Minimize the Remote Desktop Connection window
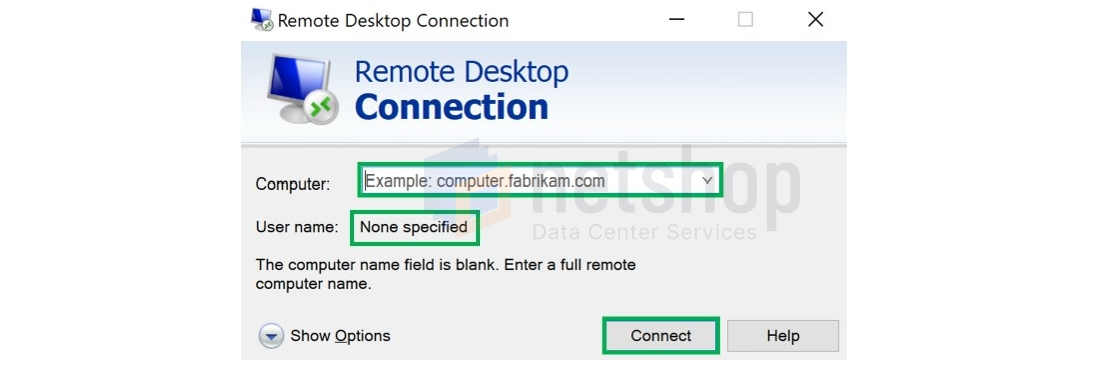Image resolution: width=1105 pixels, height=376 pixels. [x=675, y=20]
